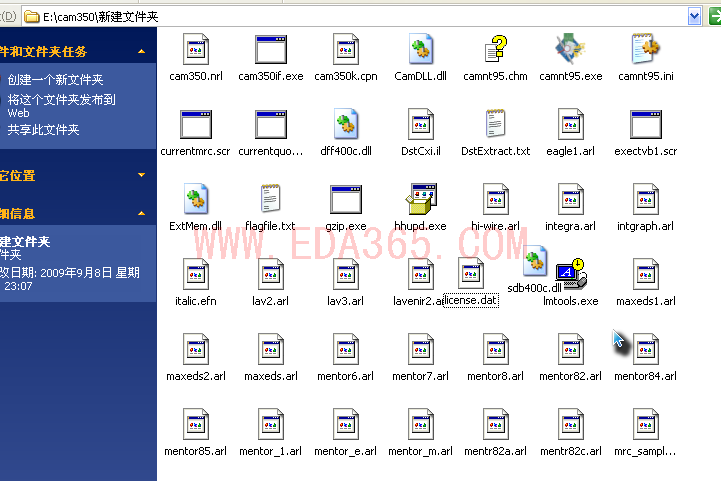721x481 pixels.
Task: Click the license.dat file name label
Action: [x=471, y=300]
